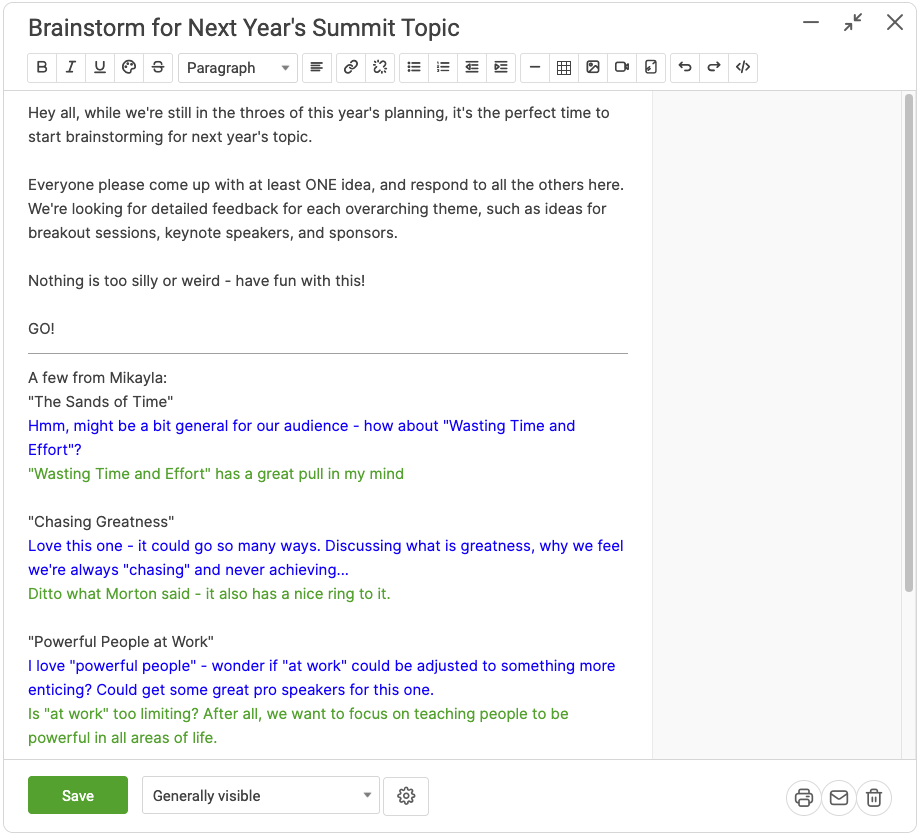Insert a numbered list
Screen dimensions: 918x835
[x=443, y=68]
